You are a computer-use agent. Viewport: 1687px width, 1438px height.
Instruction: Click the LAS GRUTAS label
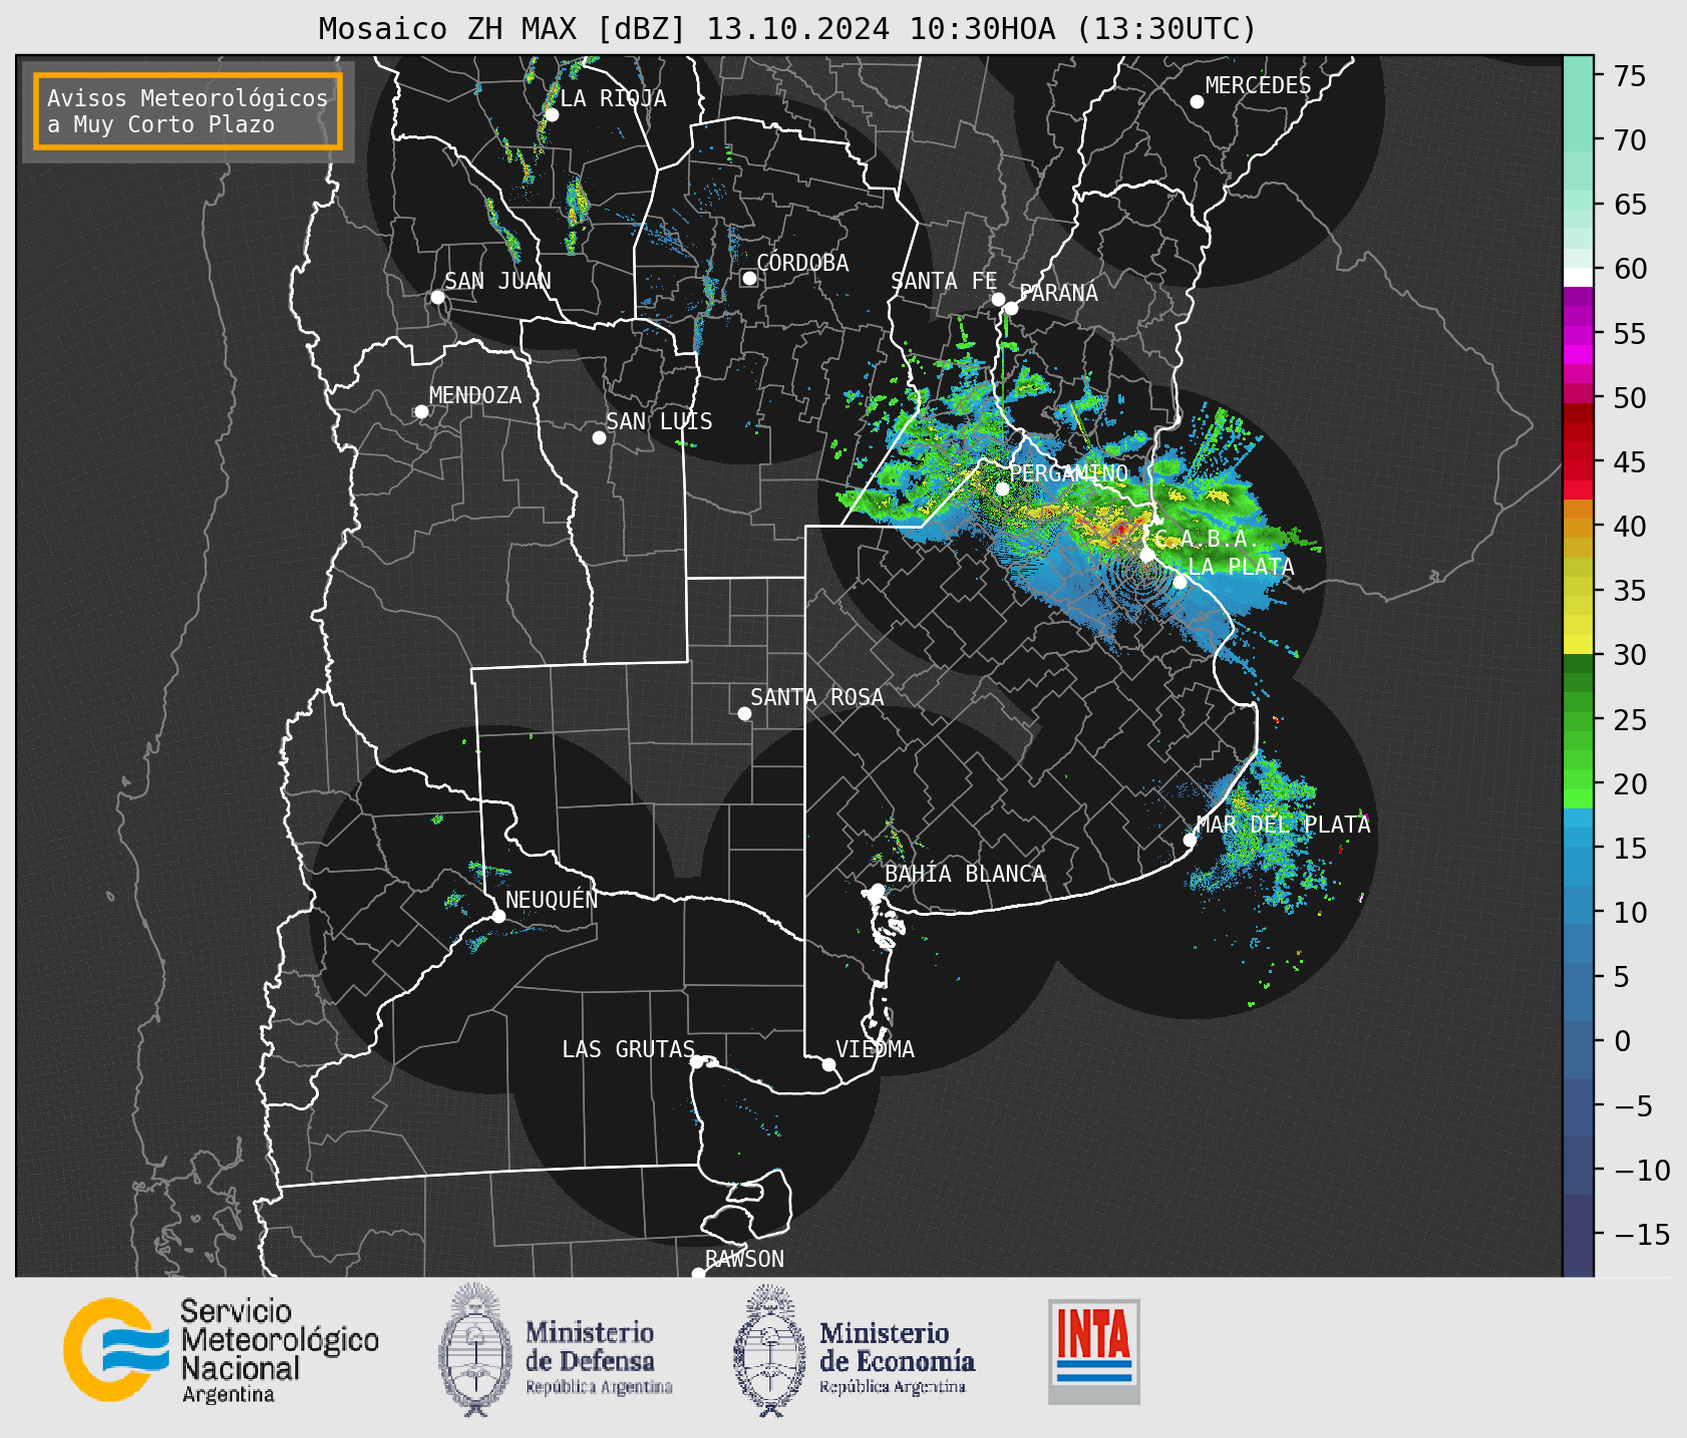(628, 1050)
